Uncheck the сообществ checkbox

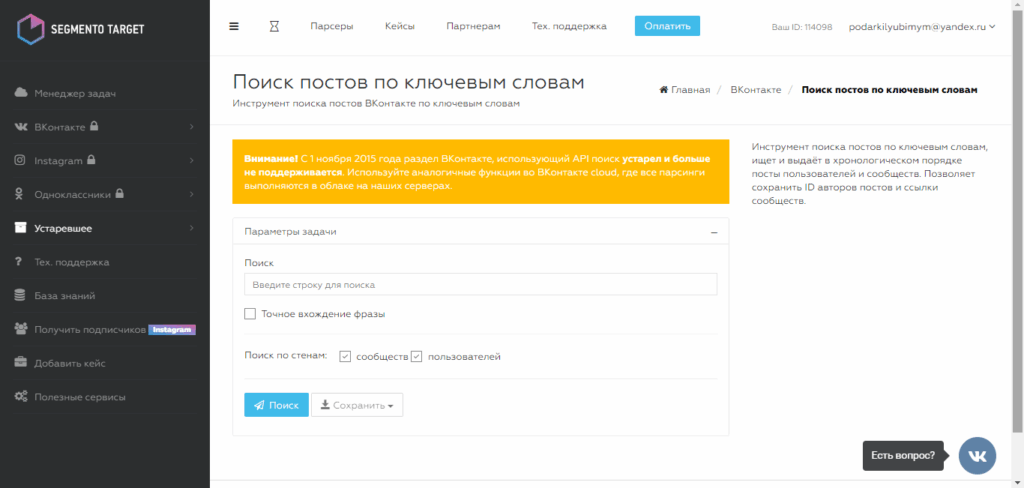345,357
